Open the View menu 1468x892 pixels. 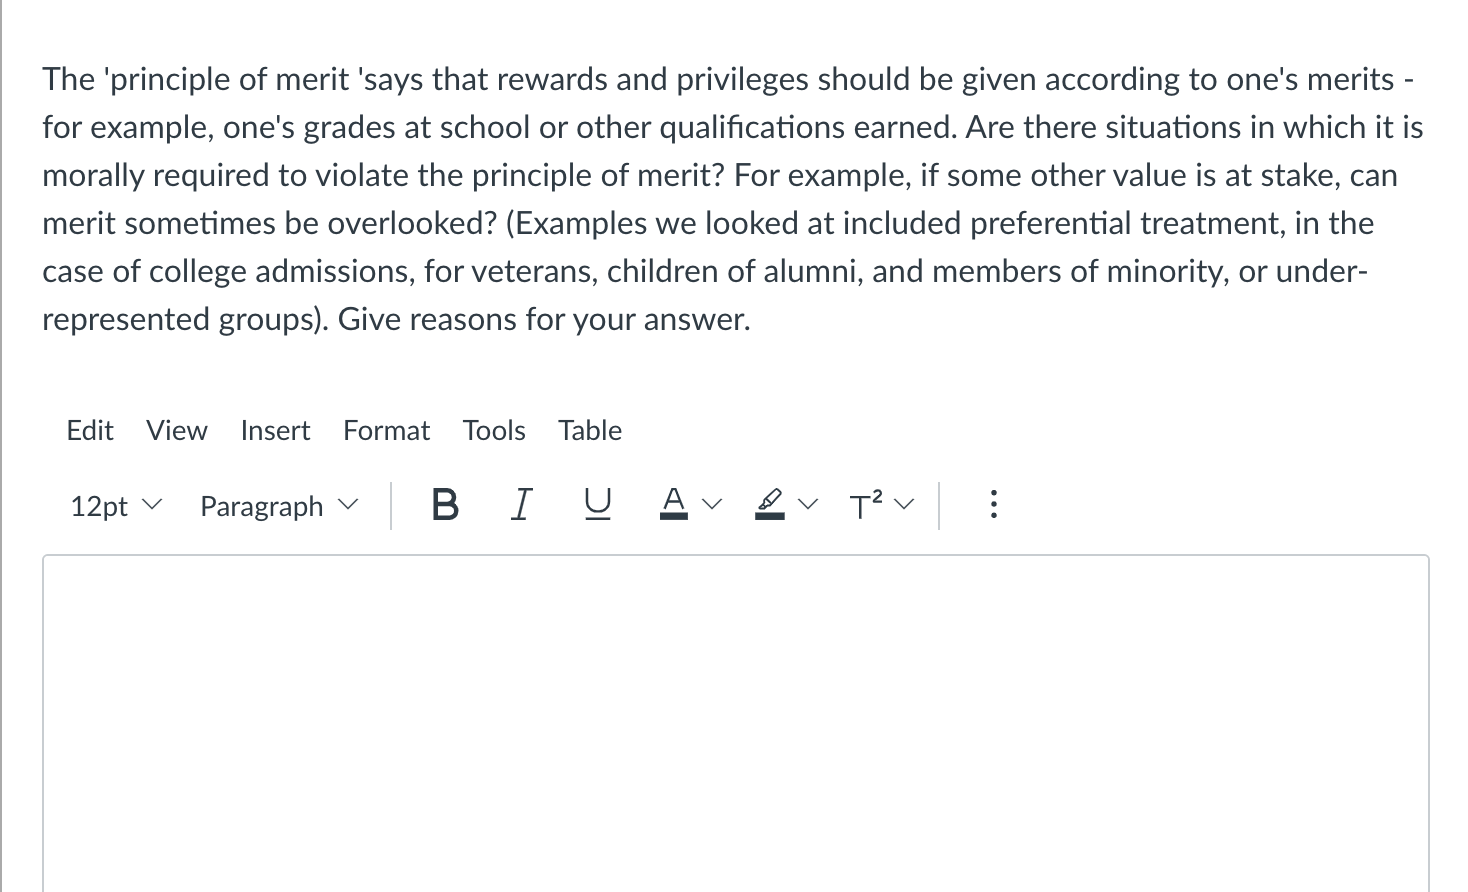tap(176, 430)
